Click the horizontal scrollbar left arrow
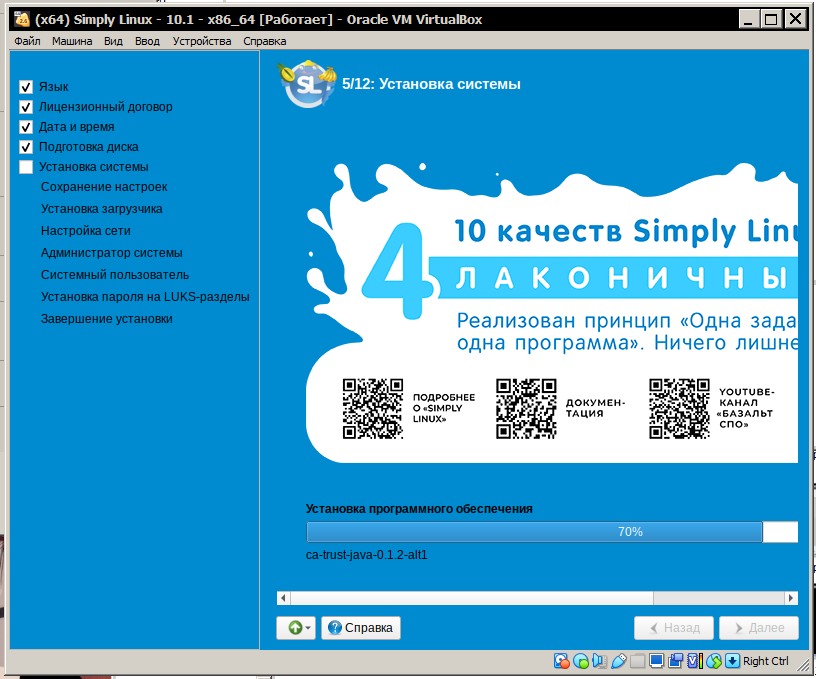 (x=283, y=598)
